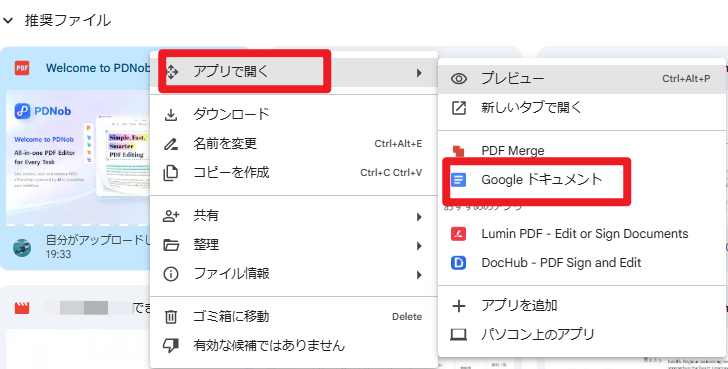Select 有効な候補ではありません entry
This screenshot has width=728, height=369.
294,346
